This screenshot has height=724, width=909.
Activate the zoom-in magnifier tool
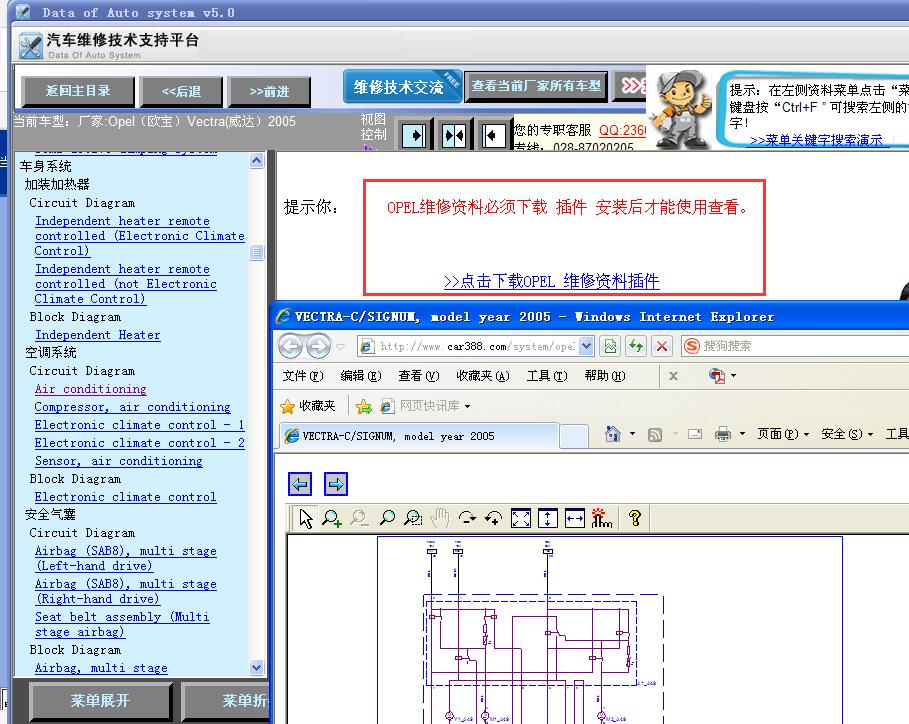pyautogui.click(x=332, y=518)
